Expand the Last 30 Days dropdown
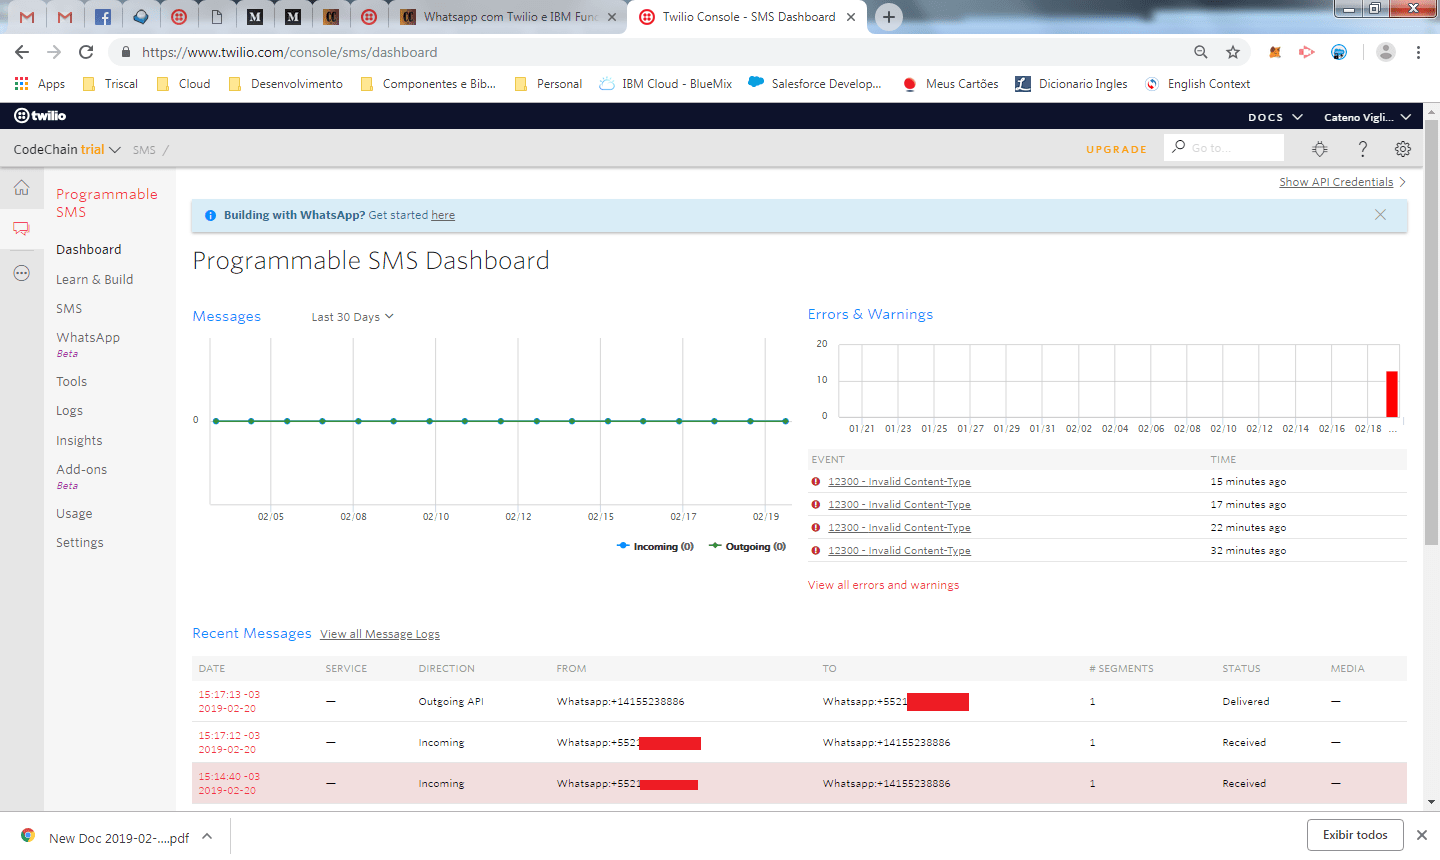The width and height of the screenshot is (1440, 860). (x=352, y=317)
